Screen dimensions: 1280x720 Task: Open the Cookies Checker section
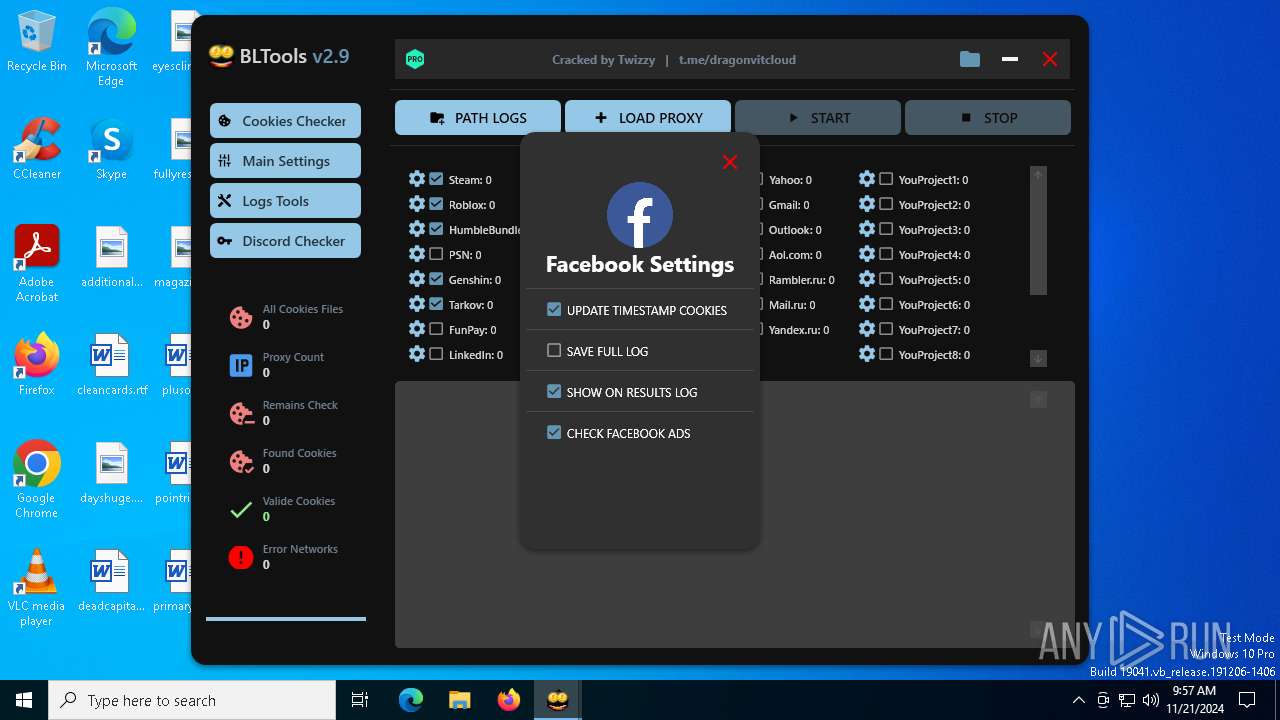click(x=285, y=121)
